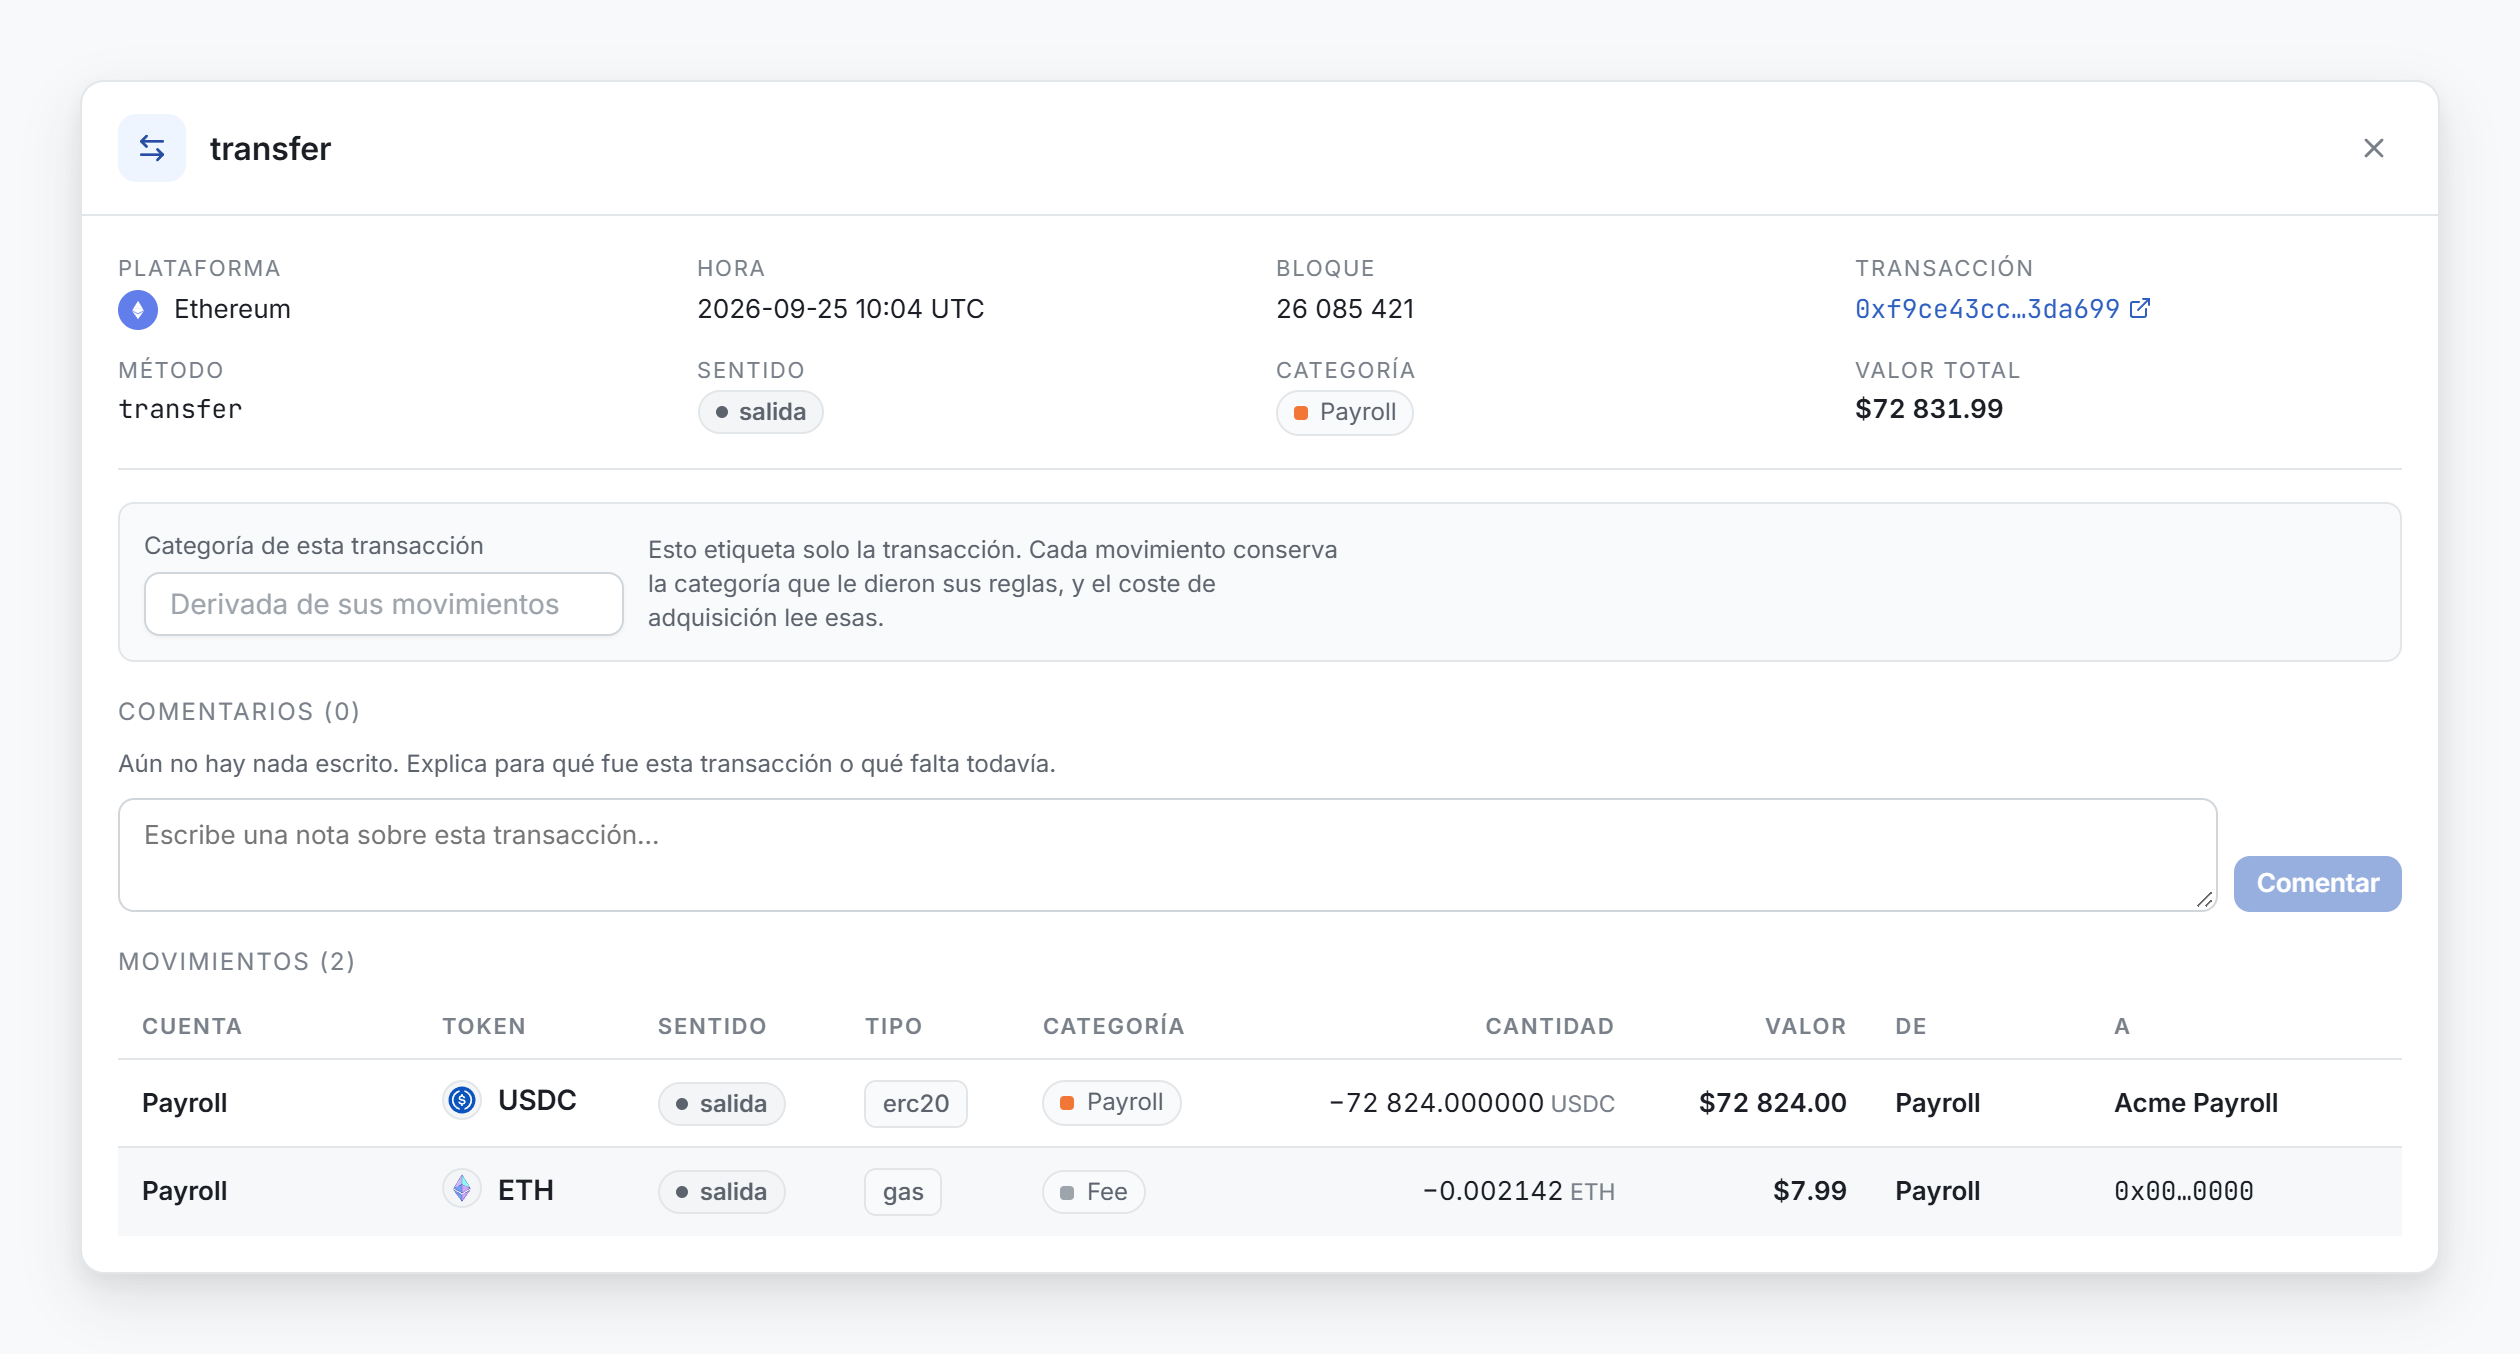Click the salida tag in USDC row

(721, 1103)
